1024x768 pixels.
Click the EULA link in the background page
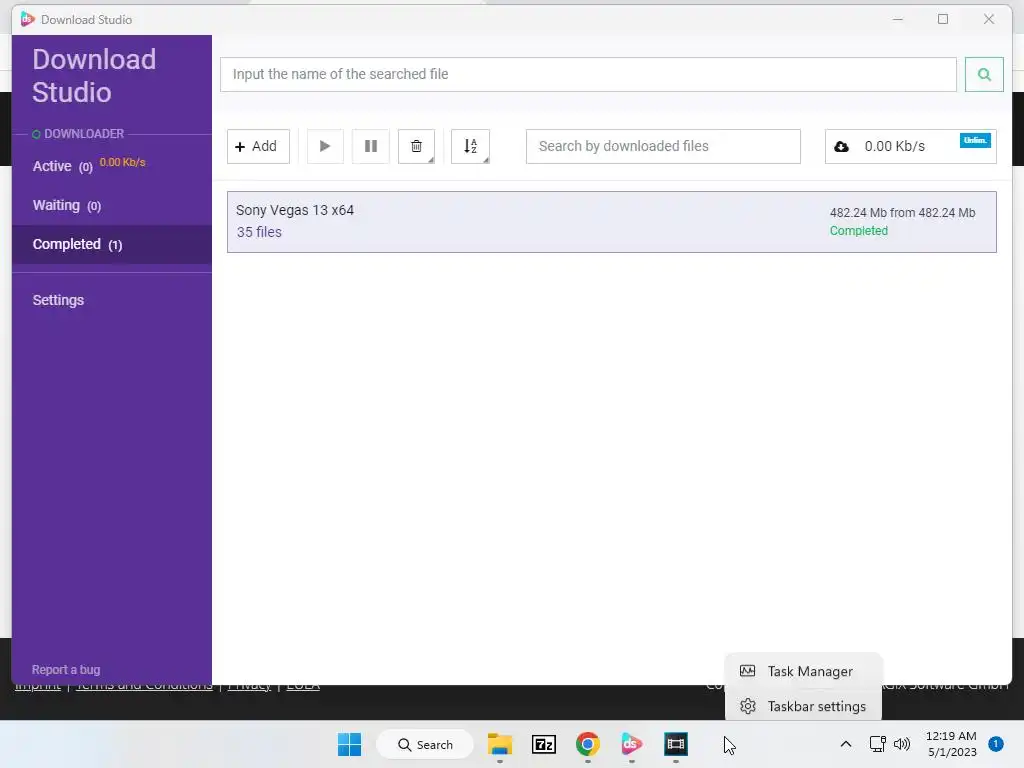[x=303, y=686]
